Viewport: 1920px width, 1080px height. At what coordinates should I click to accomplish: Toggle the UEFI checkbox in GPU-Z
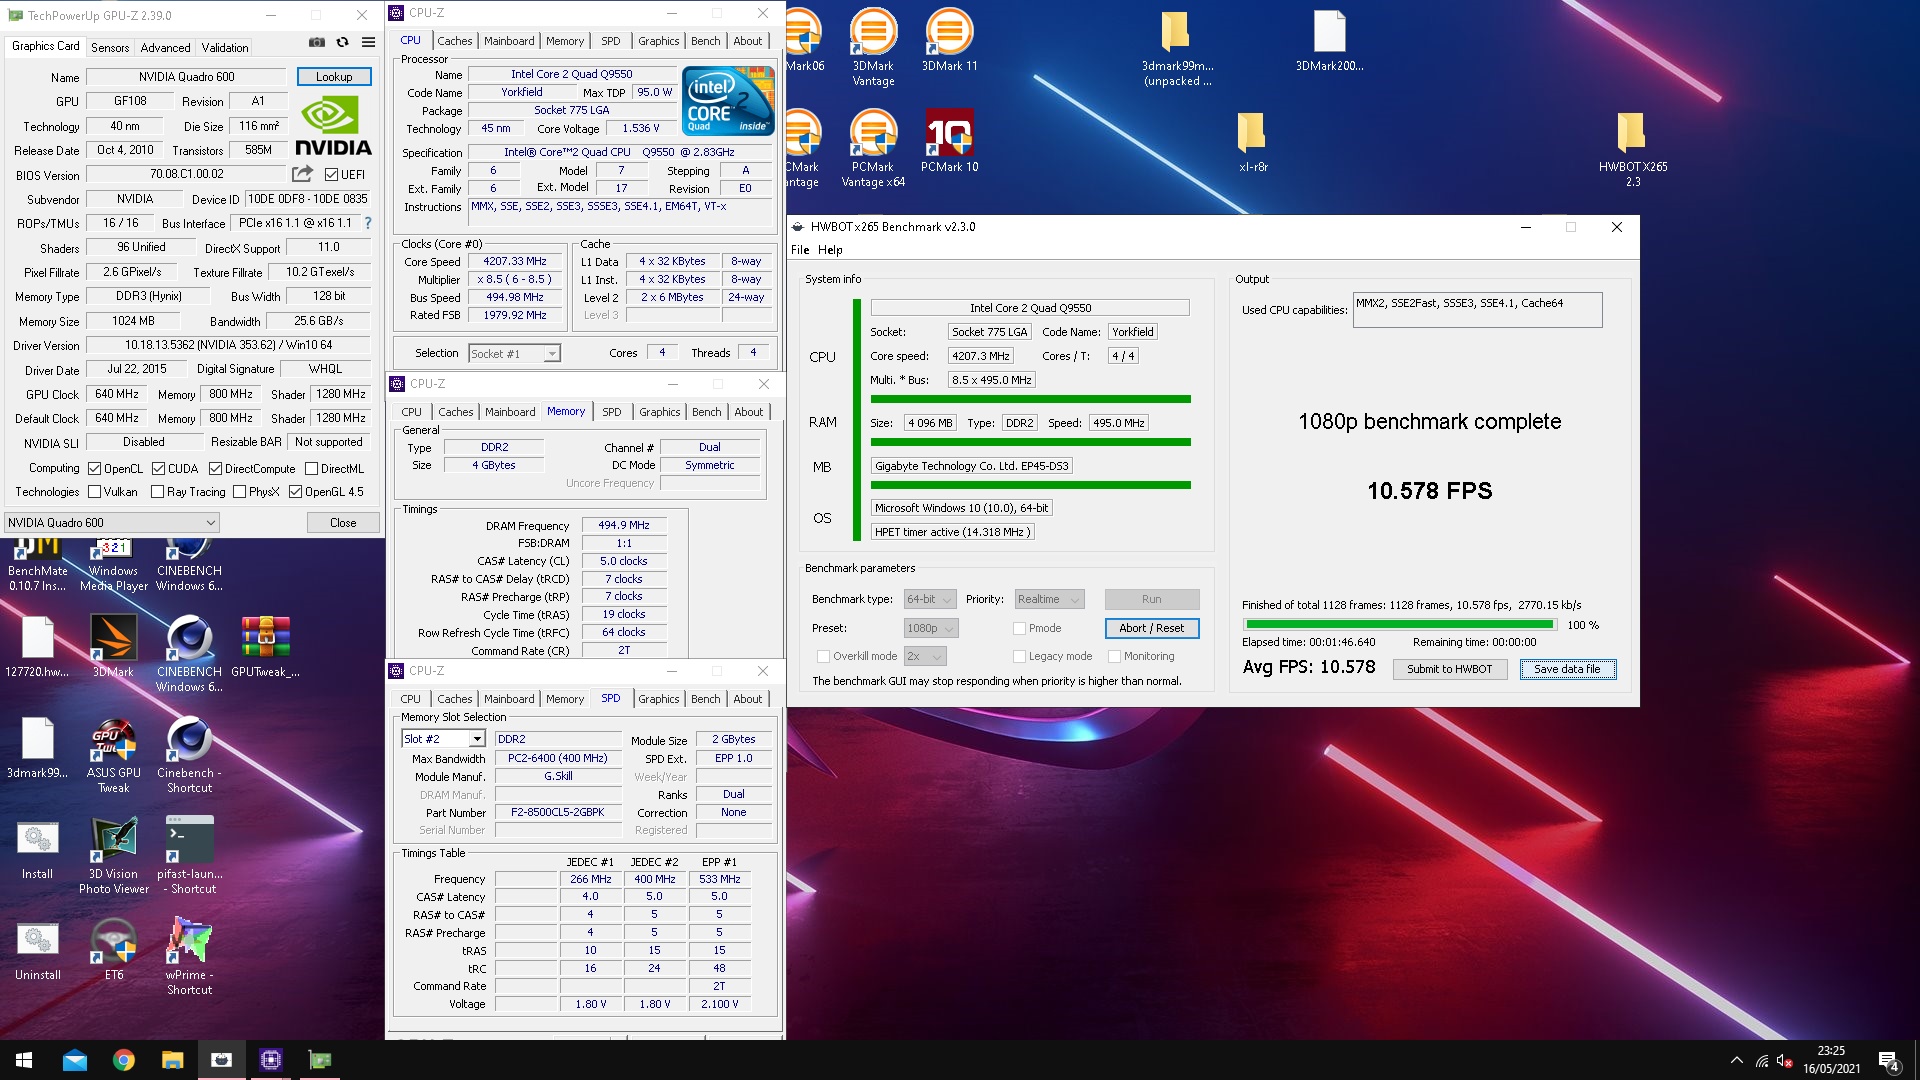(331, 174)
